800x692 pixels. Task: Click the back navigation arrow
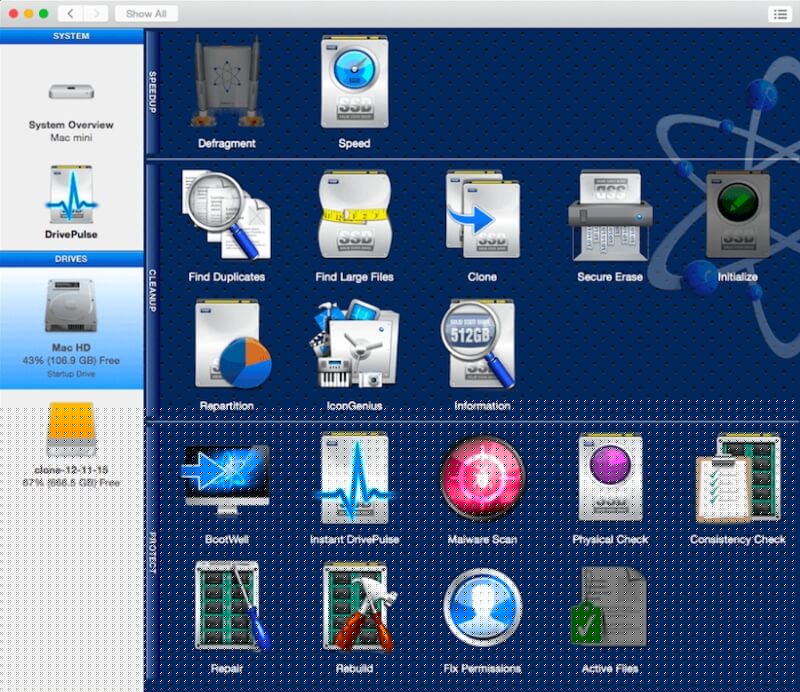pyautogui.click(x=70, y=14)
